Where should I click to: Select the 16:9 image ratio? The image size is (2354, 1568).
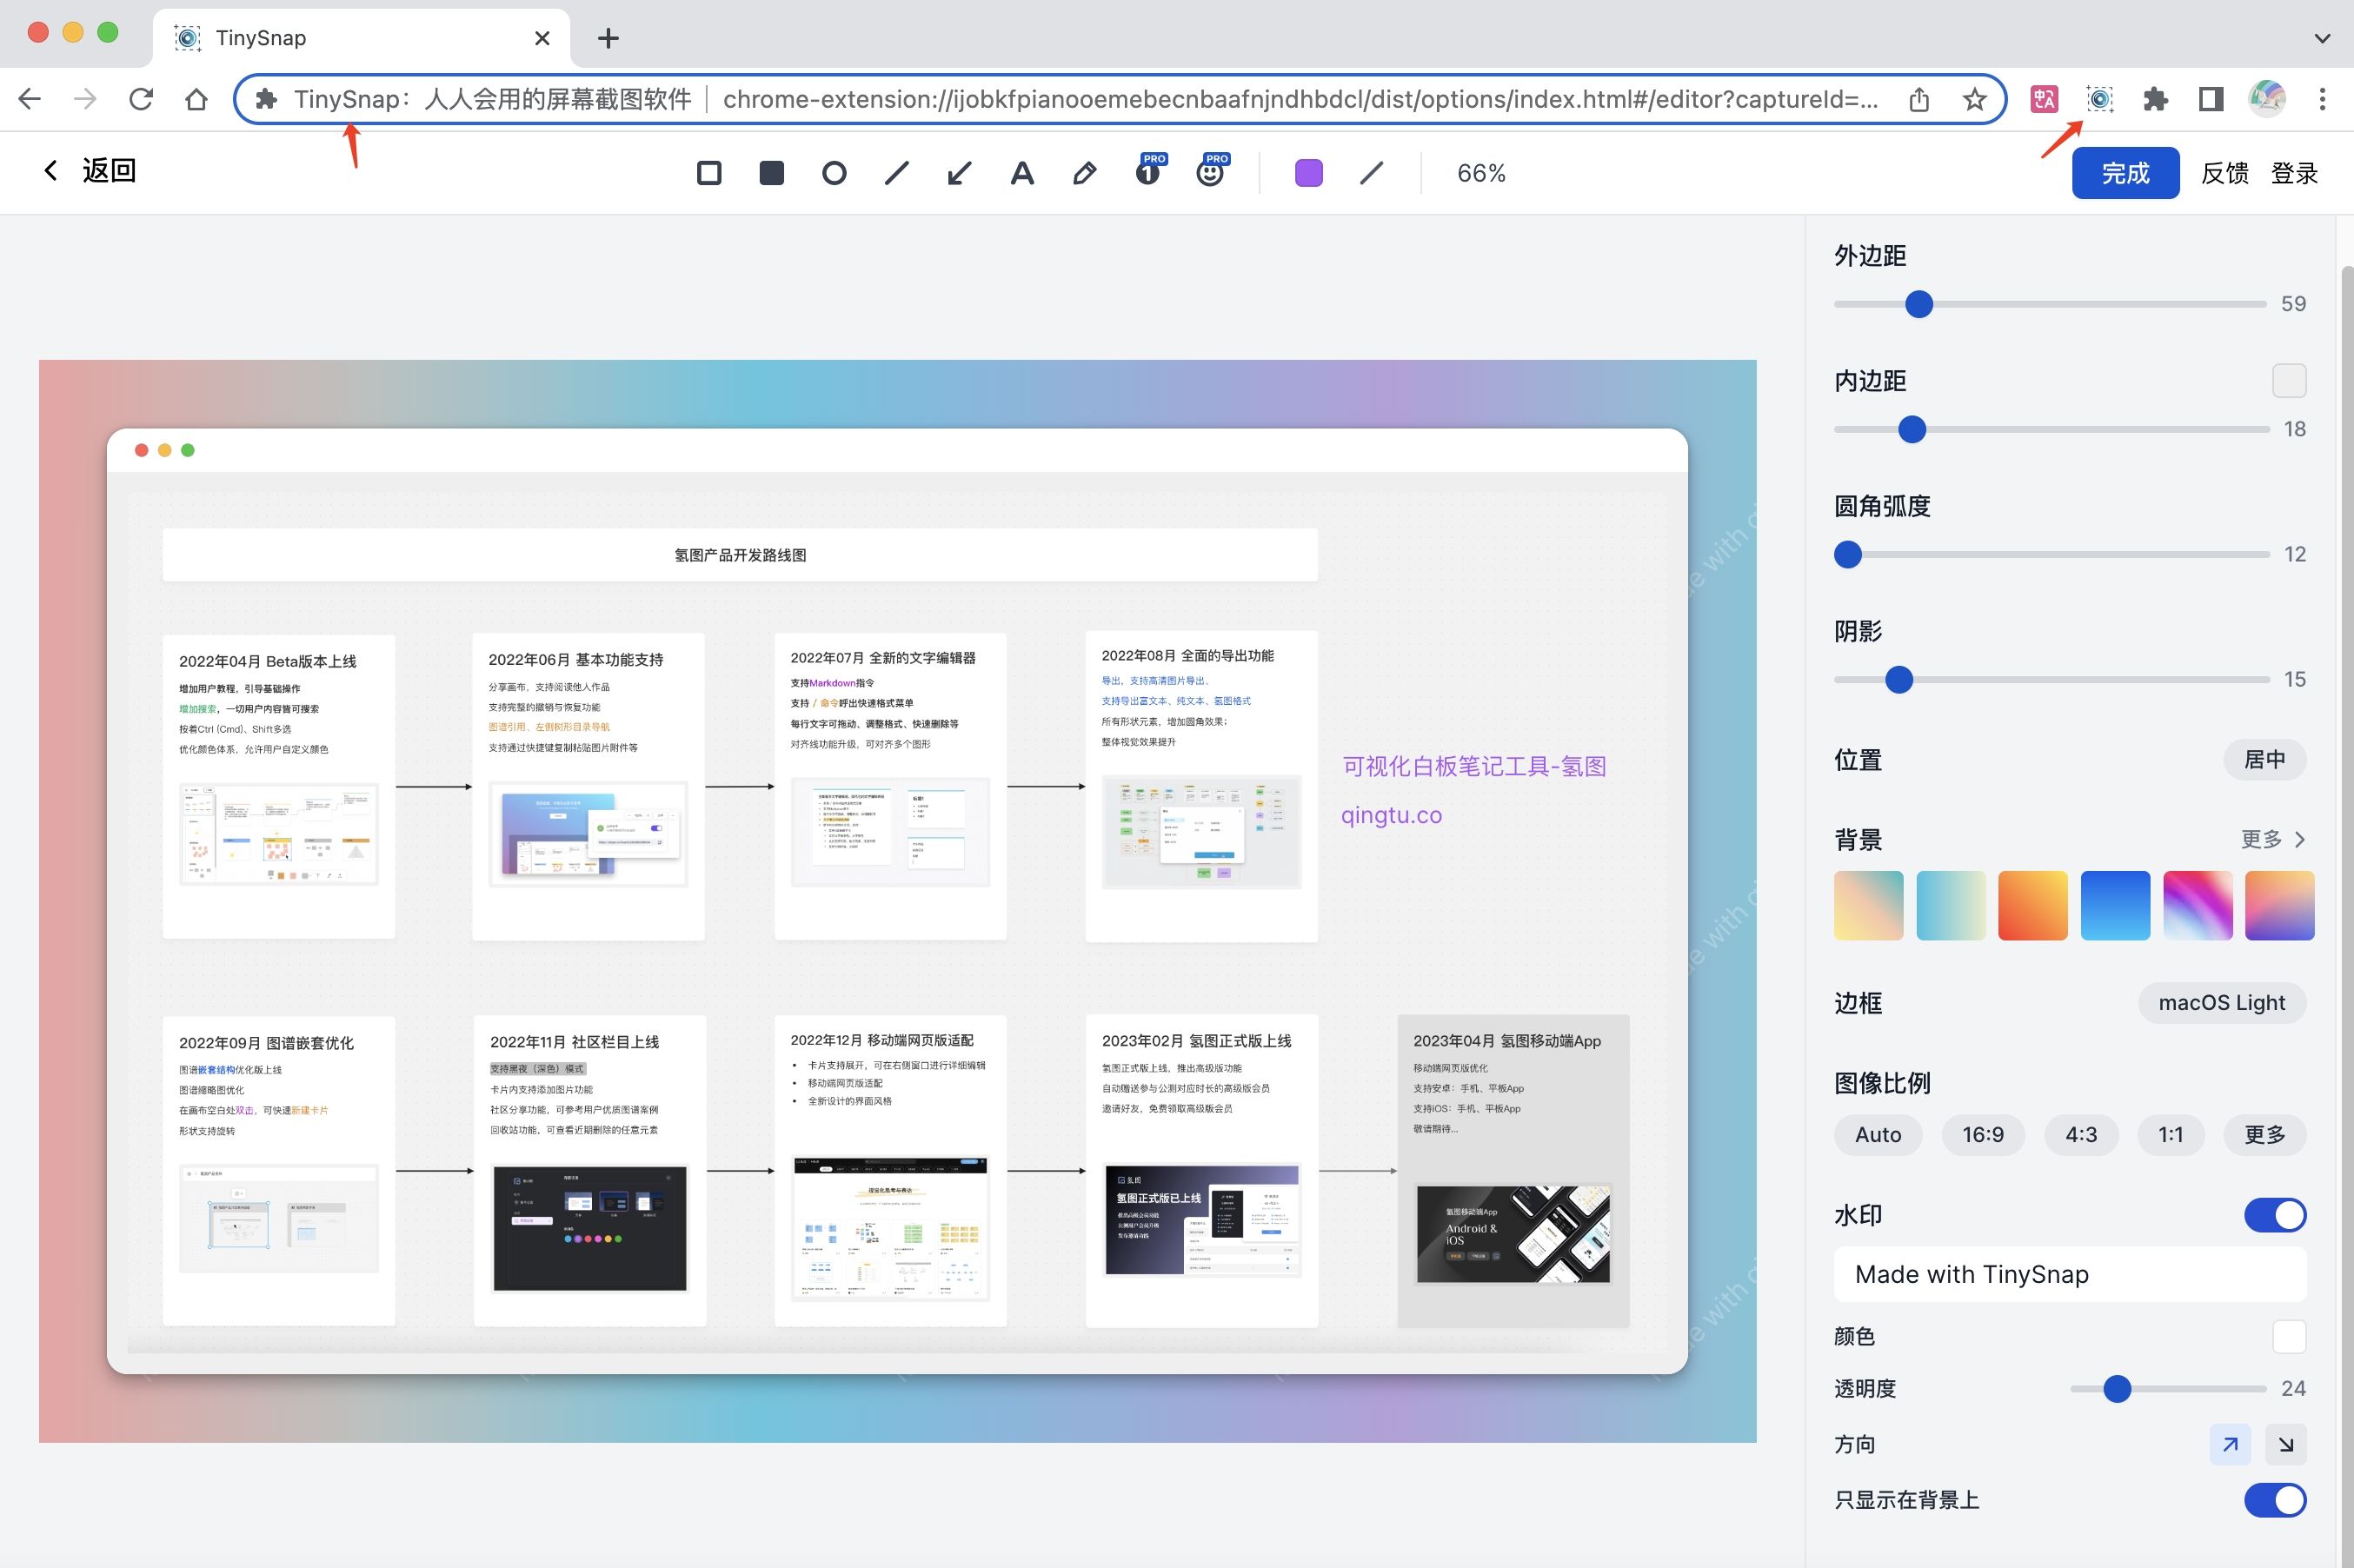[x=1982, y=1134]
